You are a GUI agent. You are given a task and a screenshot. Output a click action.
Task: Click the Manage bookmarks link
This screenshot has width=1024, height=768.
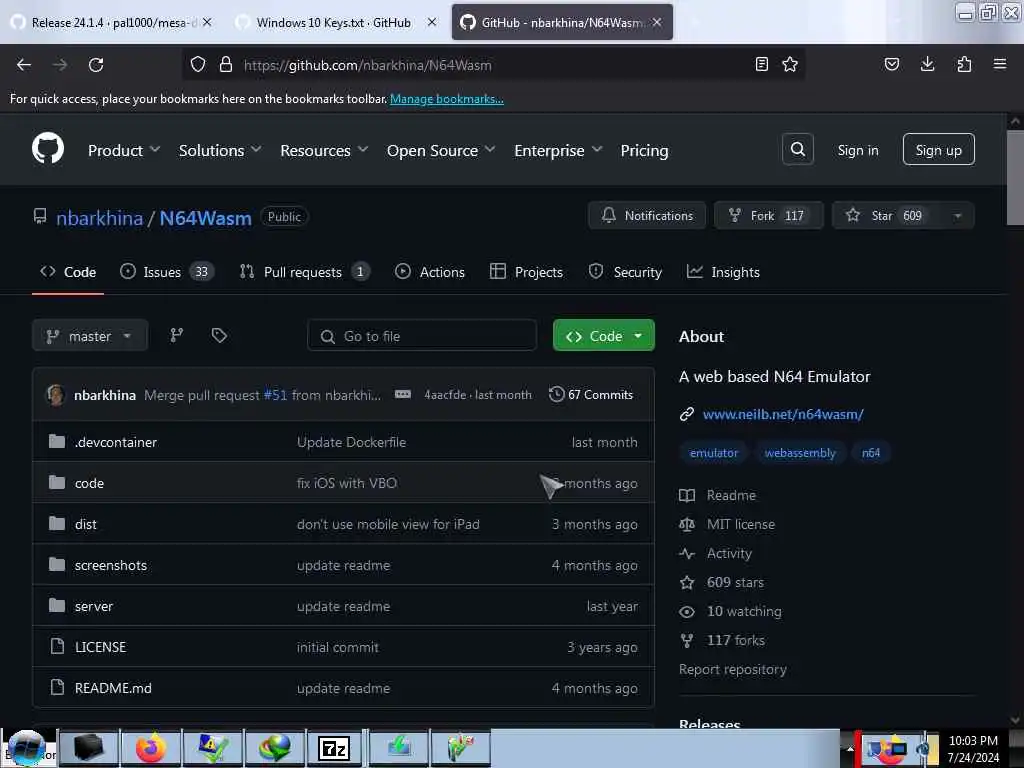click(447, 99)
